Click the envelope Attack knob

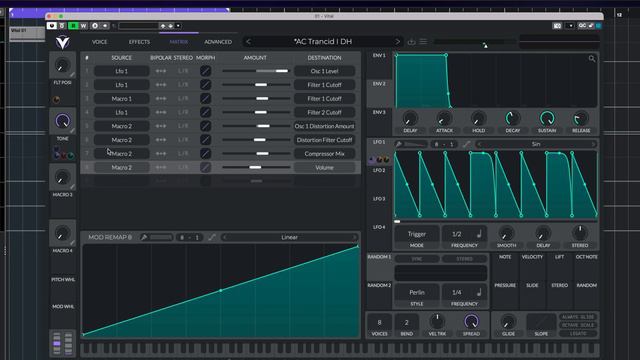click(x=444, y=119)
